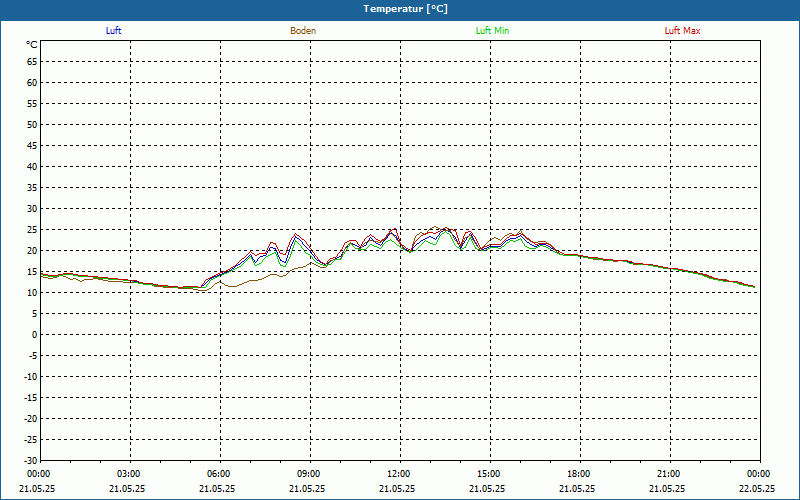Viewport: 800px width, 500px height.
Task: Click the 03:00 time axis label
Action: (128, 474)
